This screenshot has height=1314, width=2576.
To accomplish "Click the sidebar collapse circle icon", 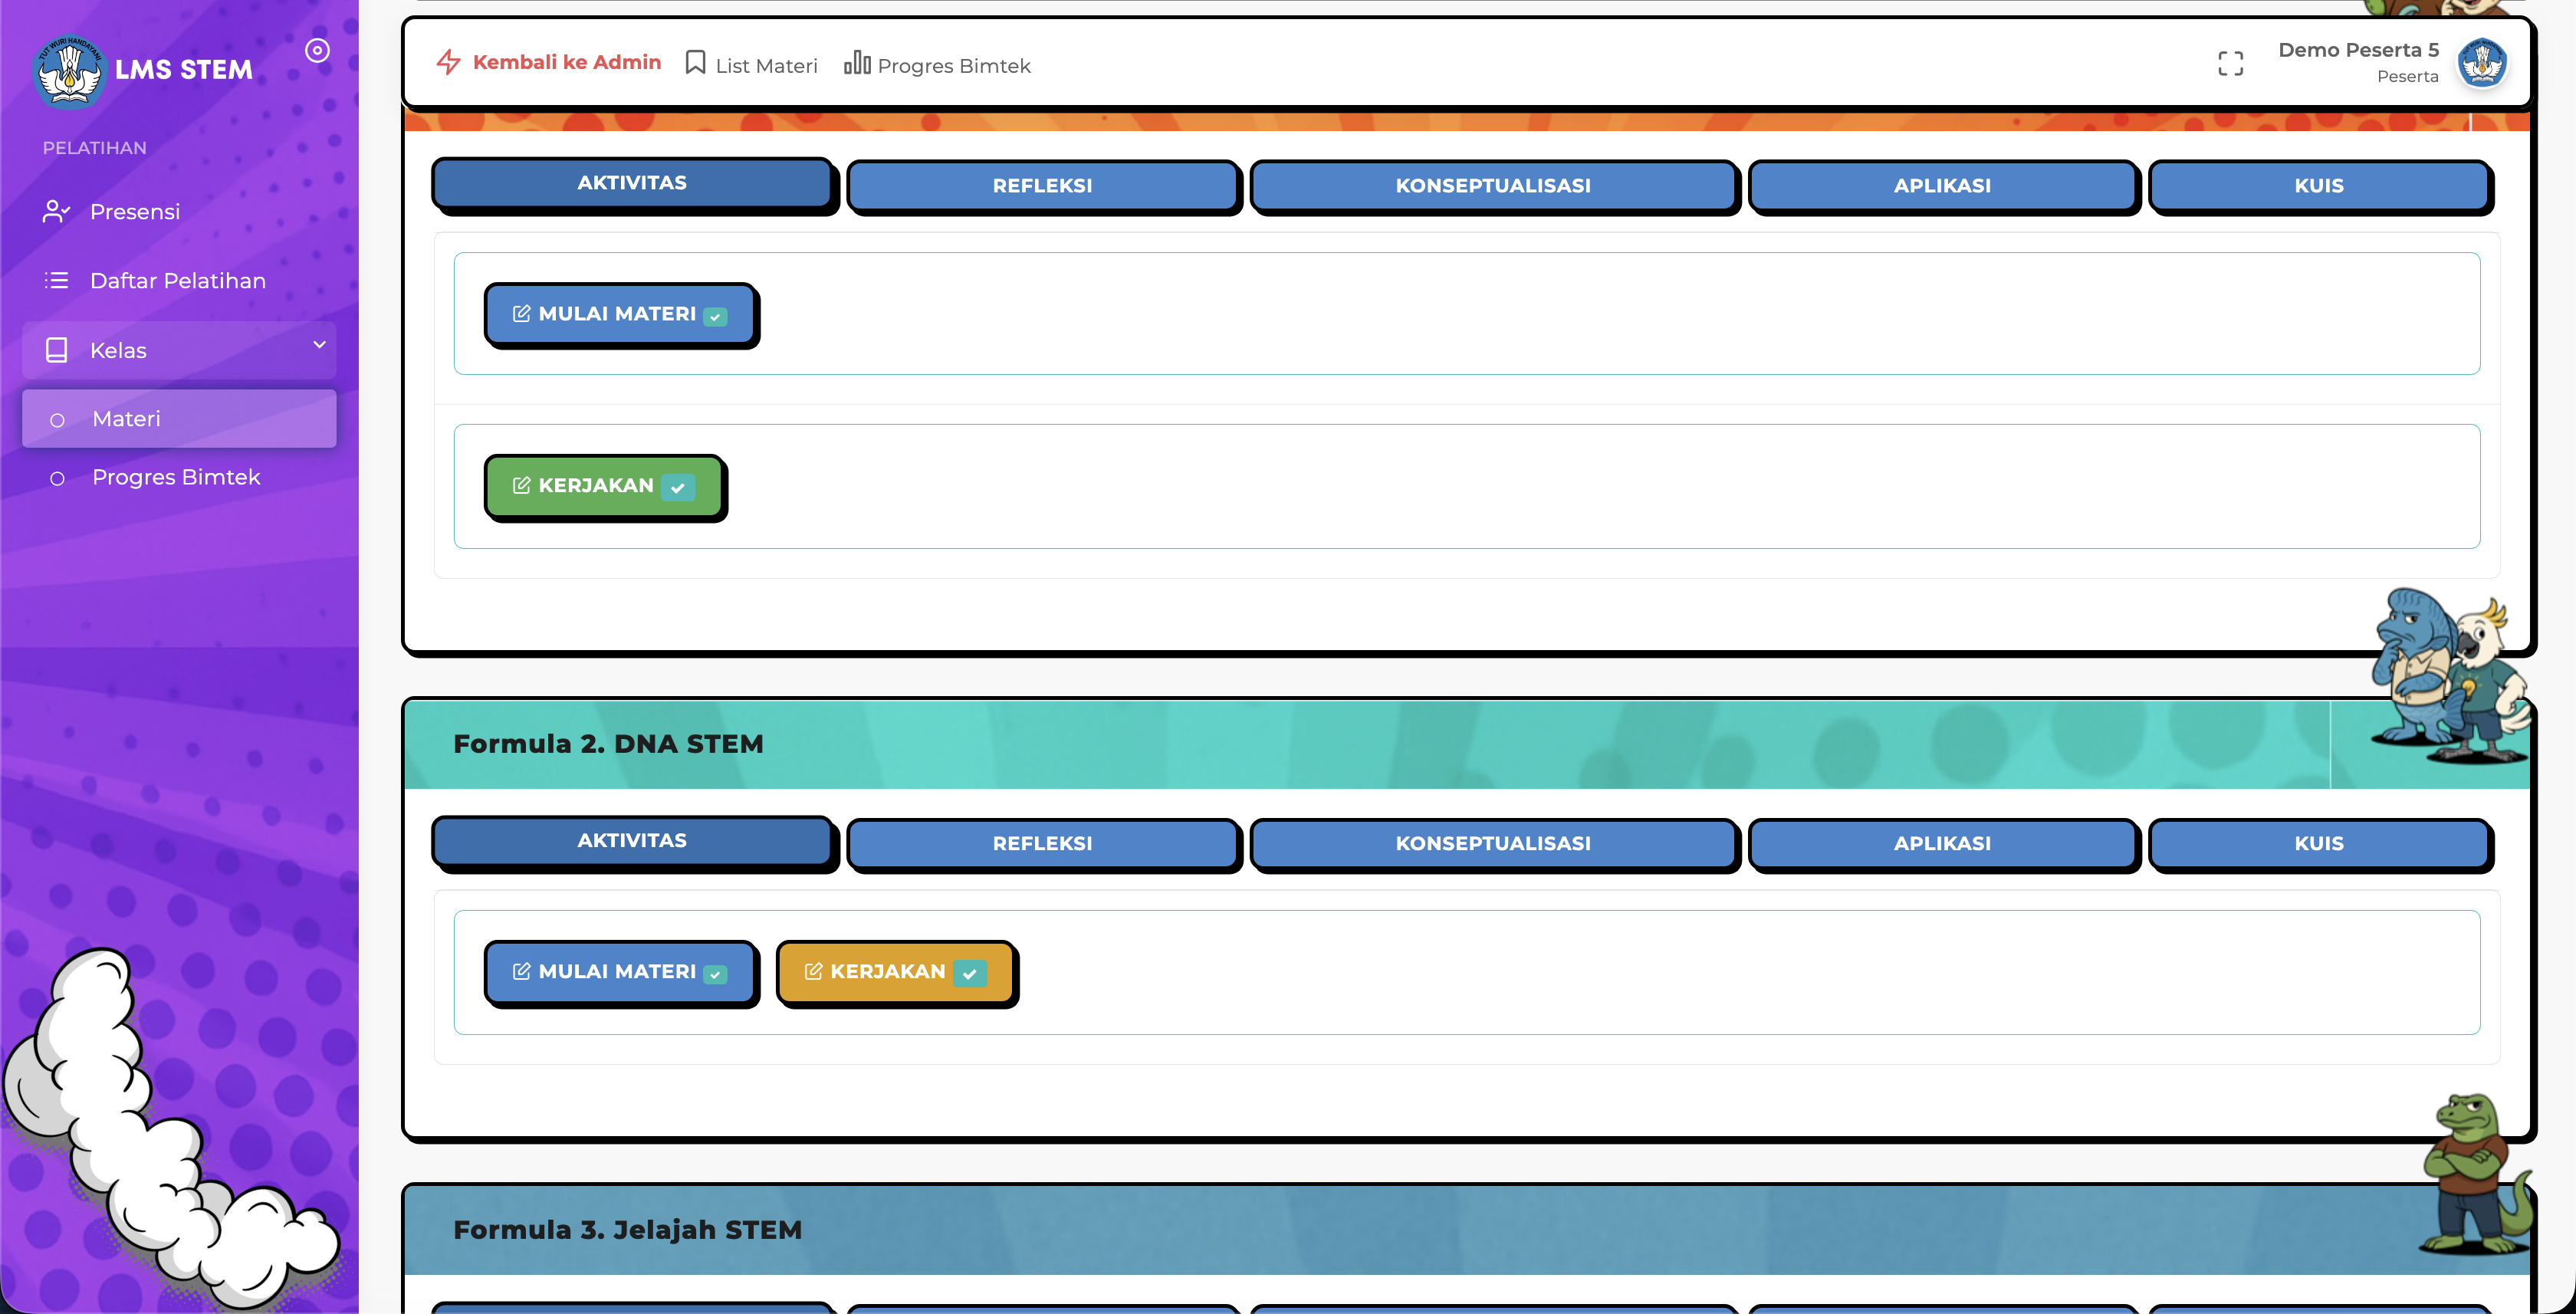I will tap(317, 51).
